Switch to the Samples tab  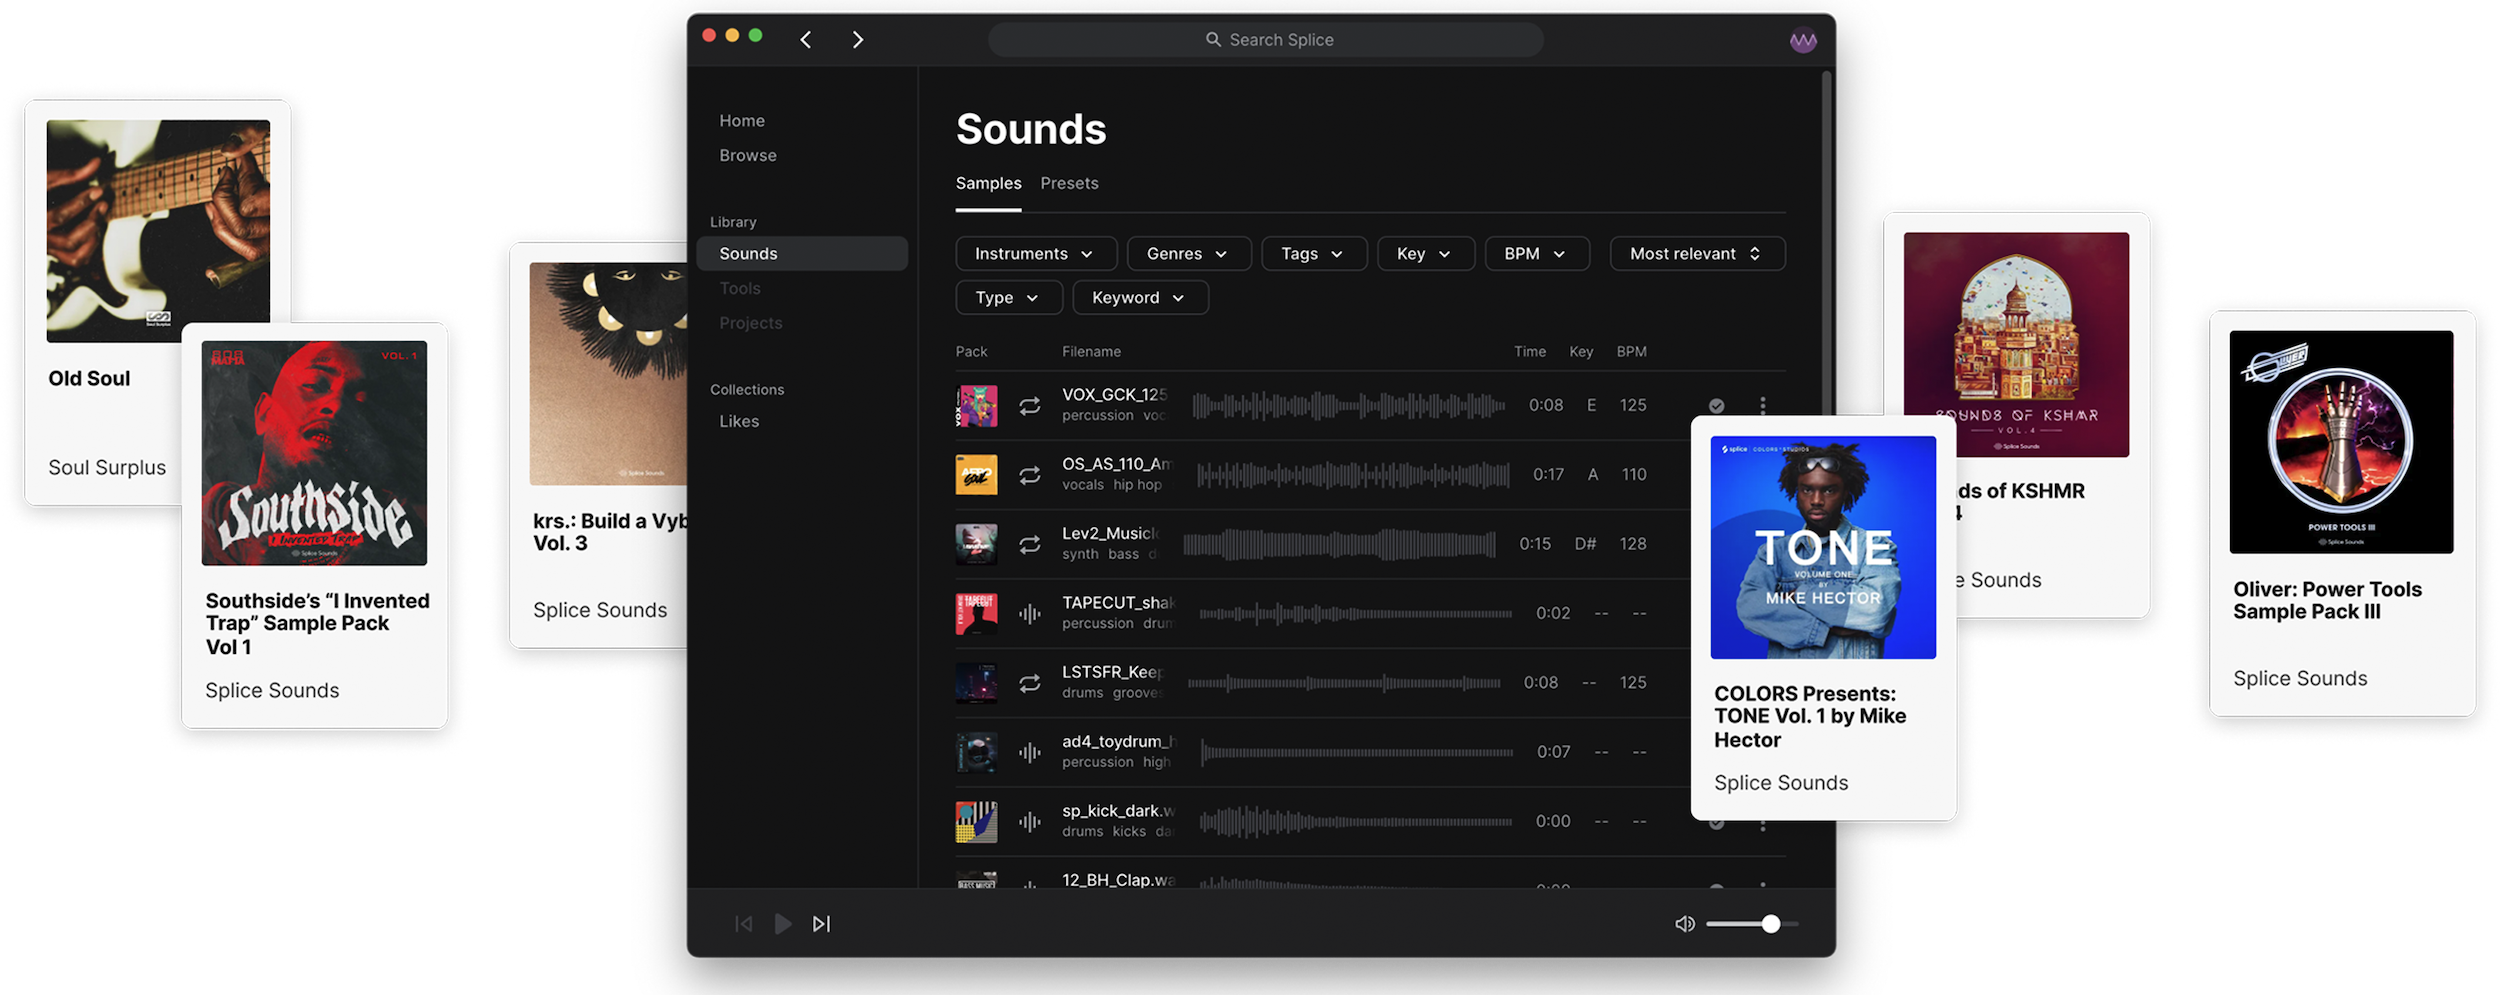point(988,183)
